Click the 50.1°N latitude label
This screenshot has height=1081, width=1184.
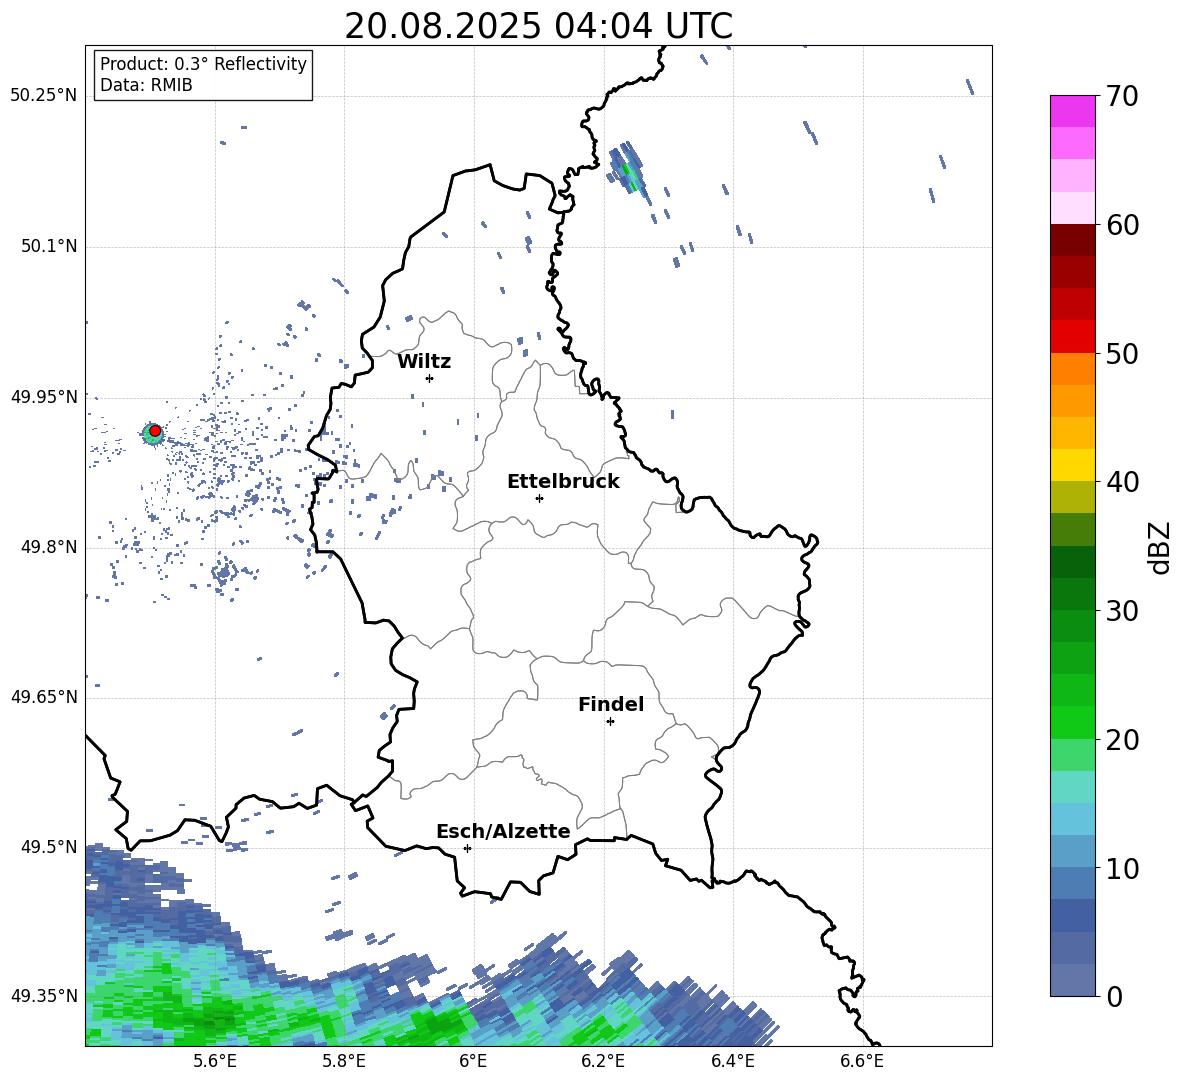point(49,246)
